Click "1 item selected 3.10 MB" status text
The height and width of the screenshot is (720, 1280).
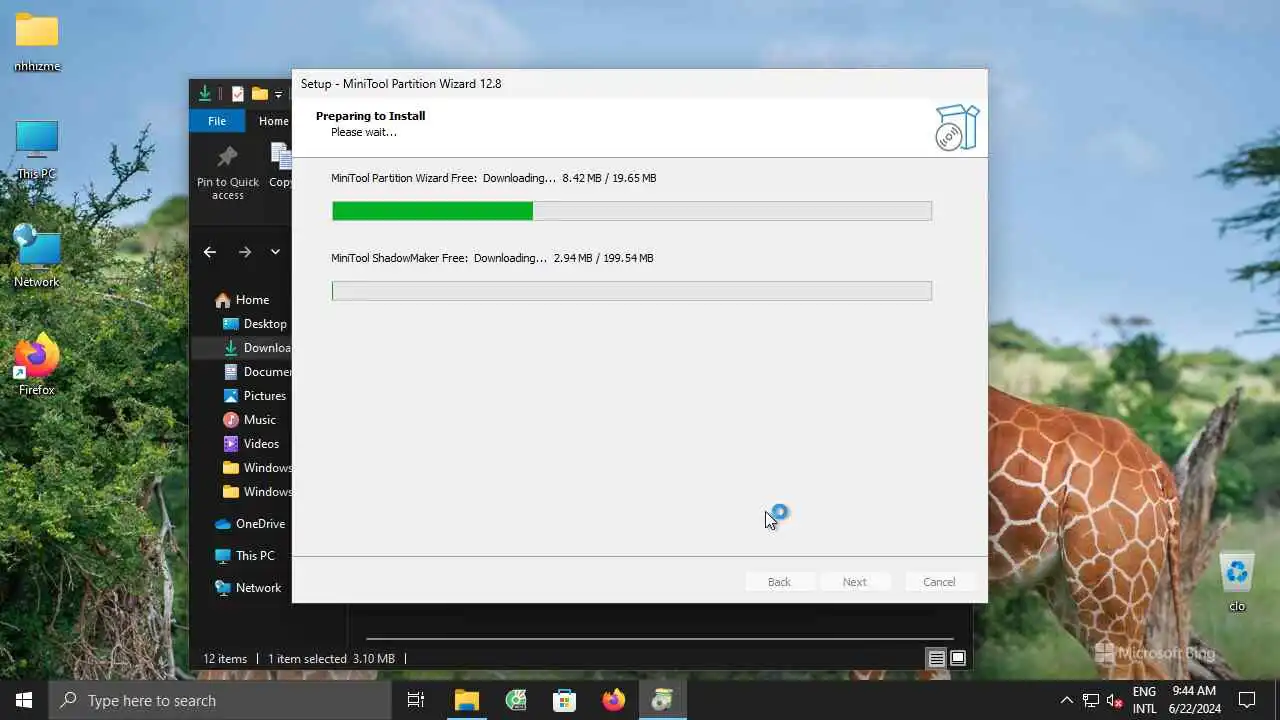click(331, 659)
